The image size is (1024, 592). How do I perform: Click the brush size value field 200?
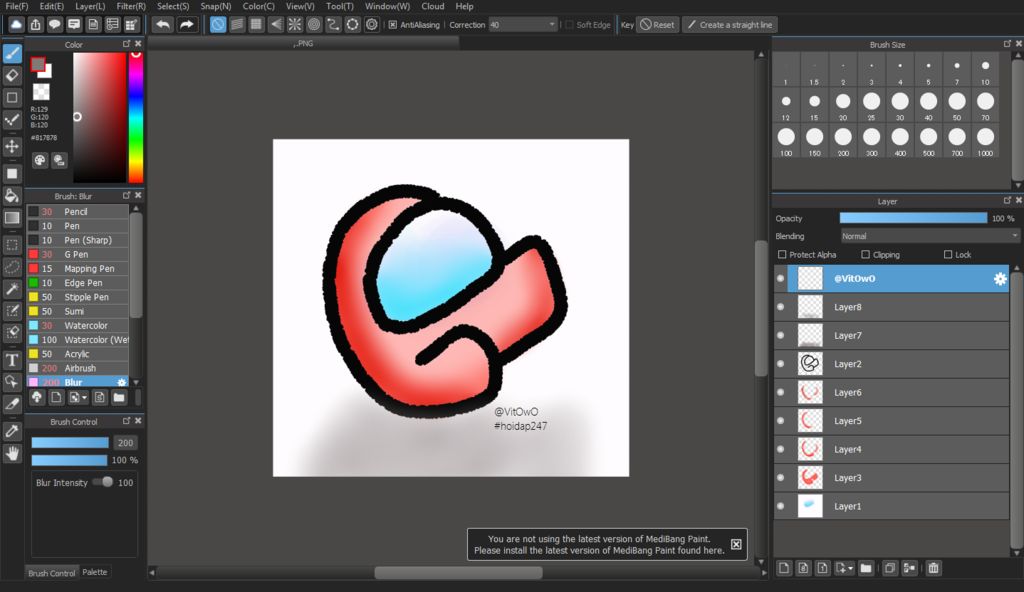125,443
